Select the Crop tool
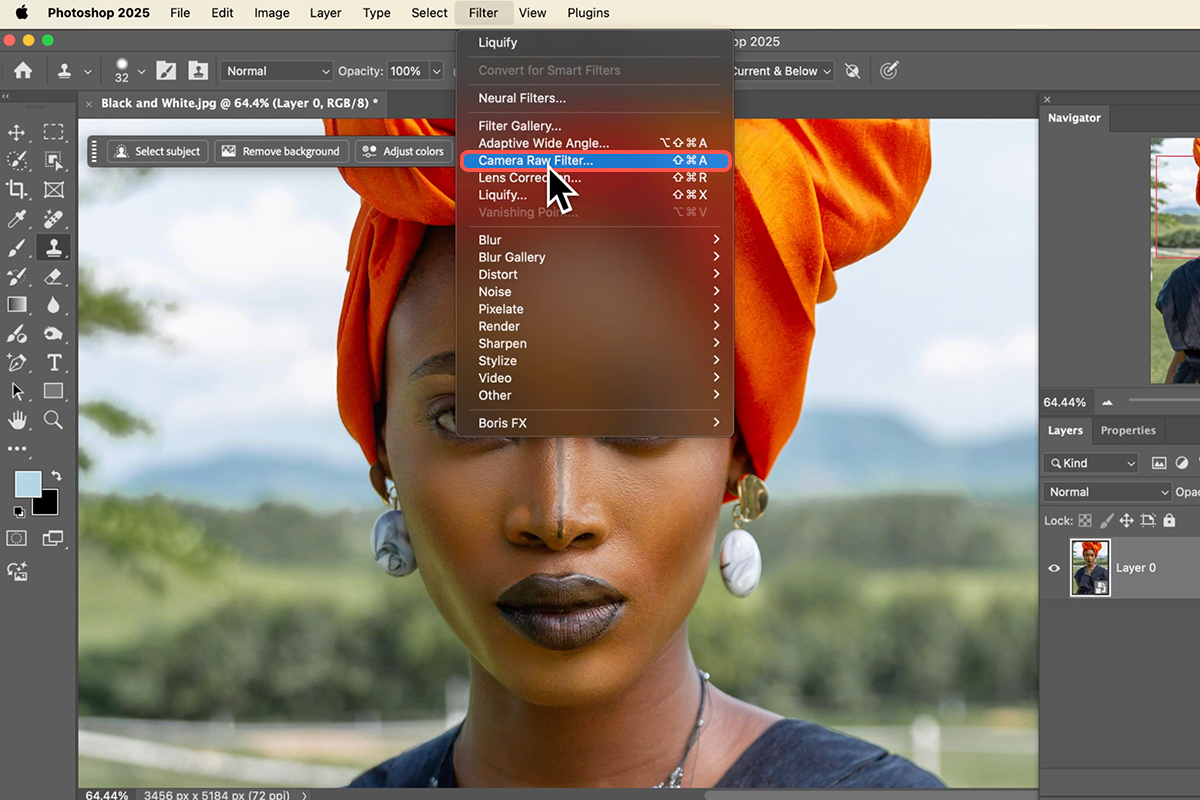The width and height of the screenshot is (1200, 800). 17,190
